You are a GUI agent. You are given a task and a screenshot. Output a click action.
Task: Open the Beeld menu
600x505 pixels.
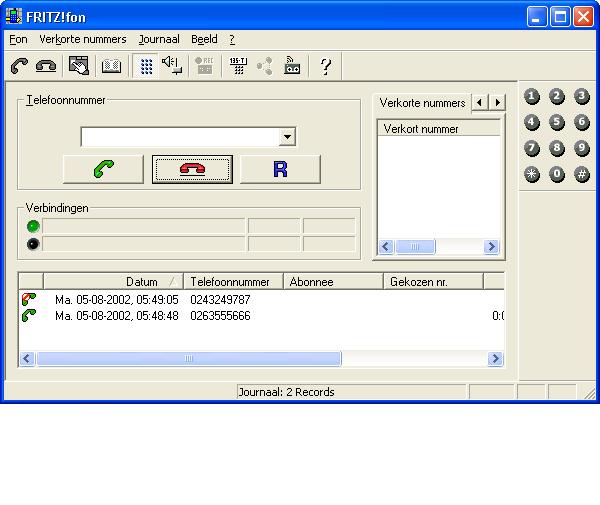coord(204,39)
